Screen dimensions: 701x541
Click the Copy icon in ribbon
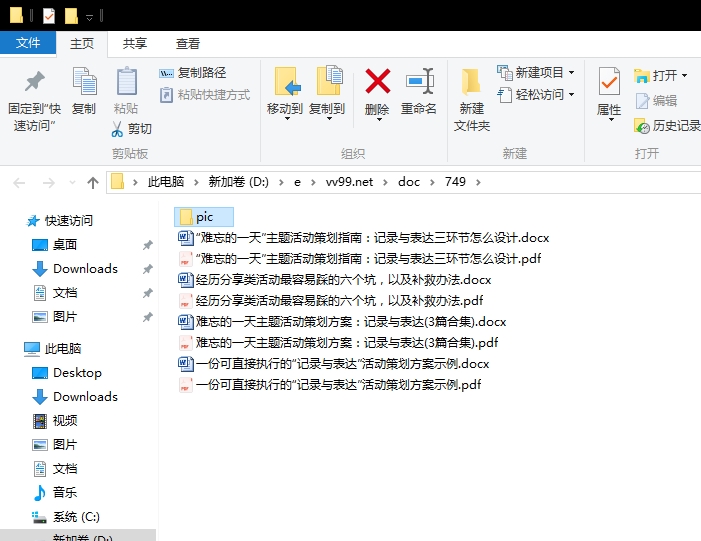pos(84,81)
